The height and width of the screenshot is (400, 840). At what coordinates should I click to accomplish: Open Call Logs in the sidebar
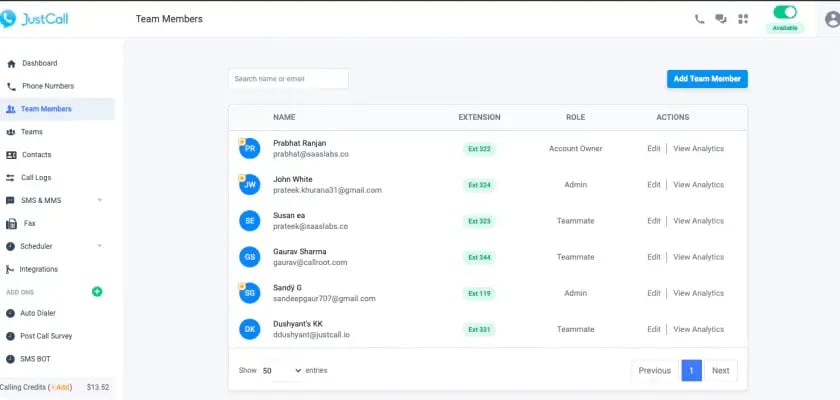[36, 177]
